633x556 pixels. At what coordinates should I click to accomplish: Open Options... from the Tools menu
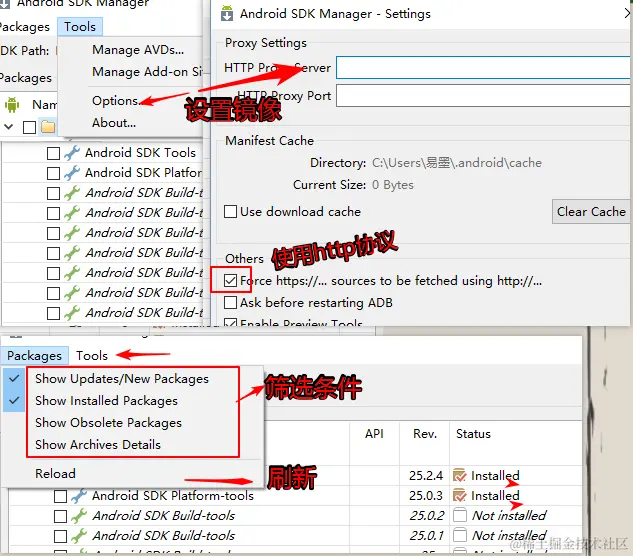[x=115, y=101]
